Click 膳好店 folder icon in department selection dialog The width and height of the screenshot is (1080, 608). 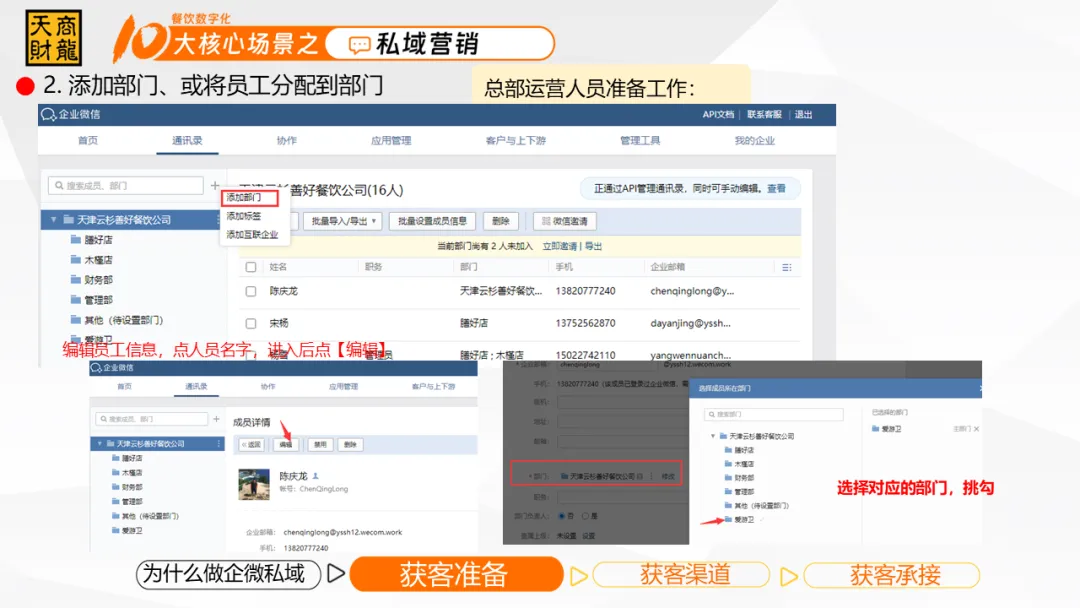click(729, 450)
